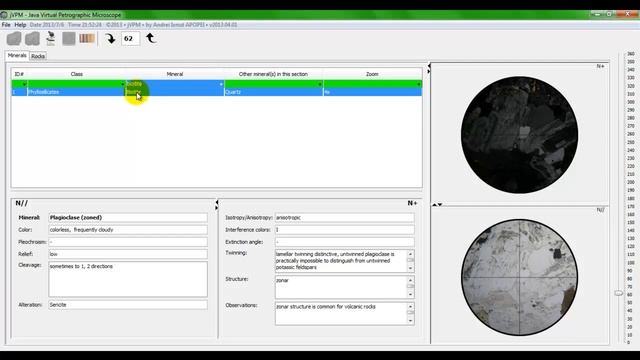Click the microscope toolbar icon

(x=51, y=38)
